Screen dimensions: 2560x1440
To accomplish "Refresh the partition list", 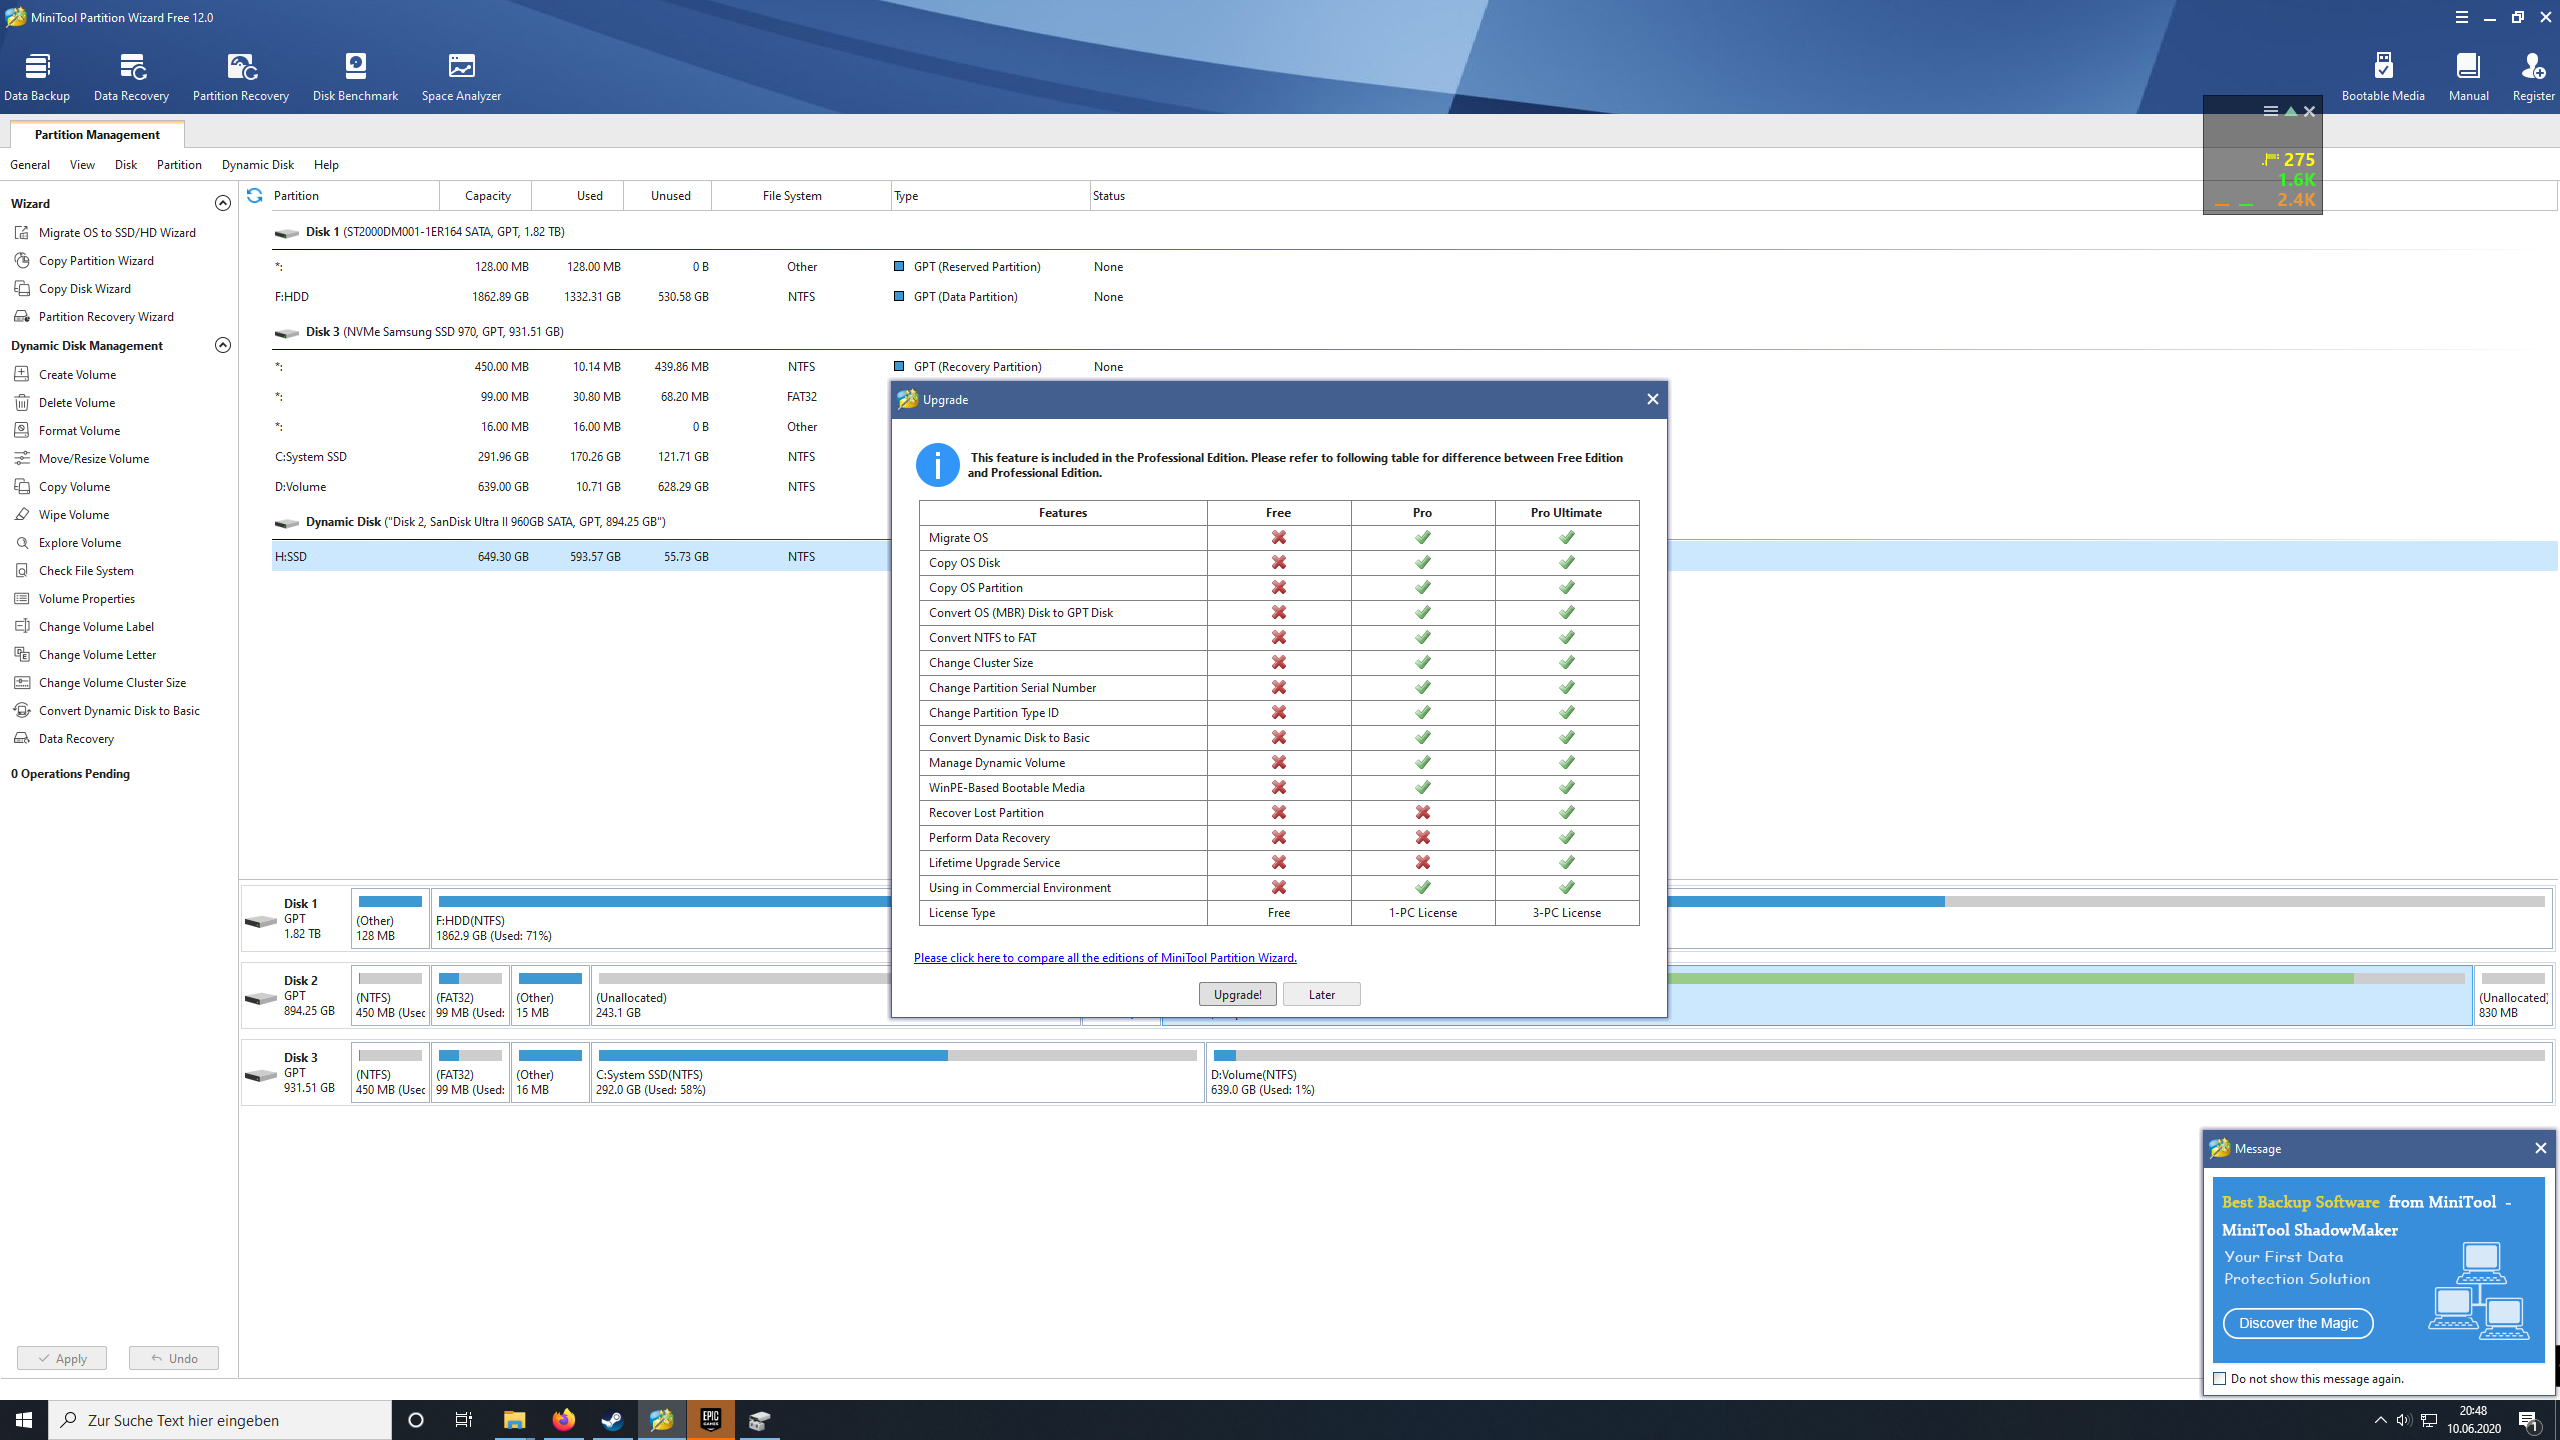I will [x=255, y=196].
